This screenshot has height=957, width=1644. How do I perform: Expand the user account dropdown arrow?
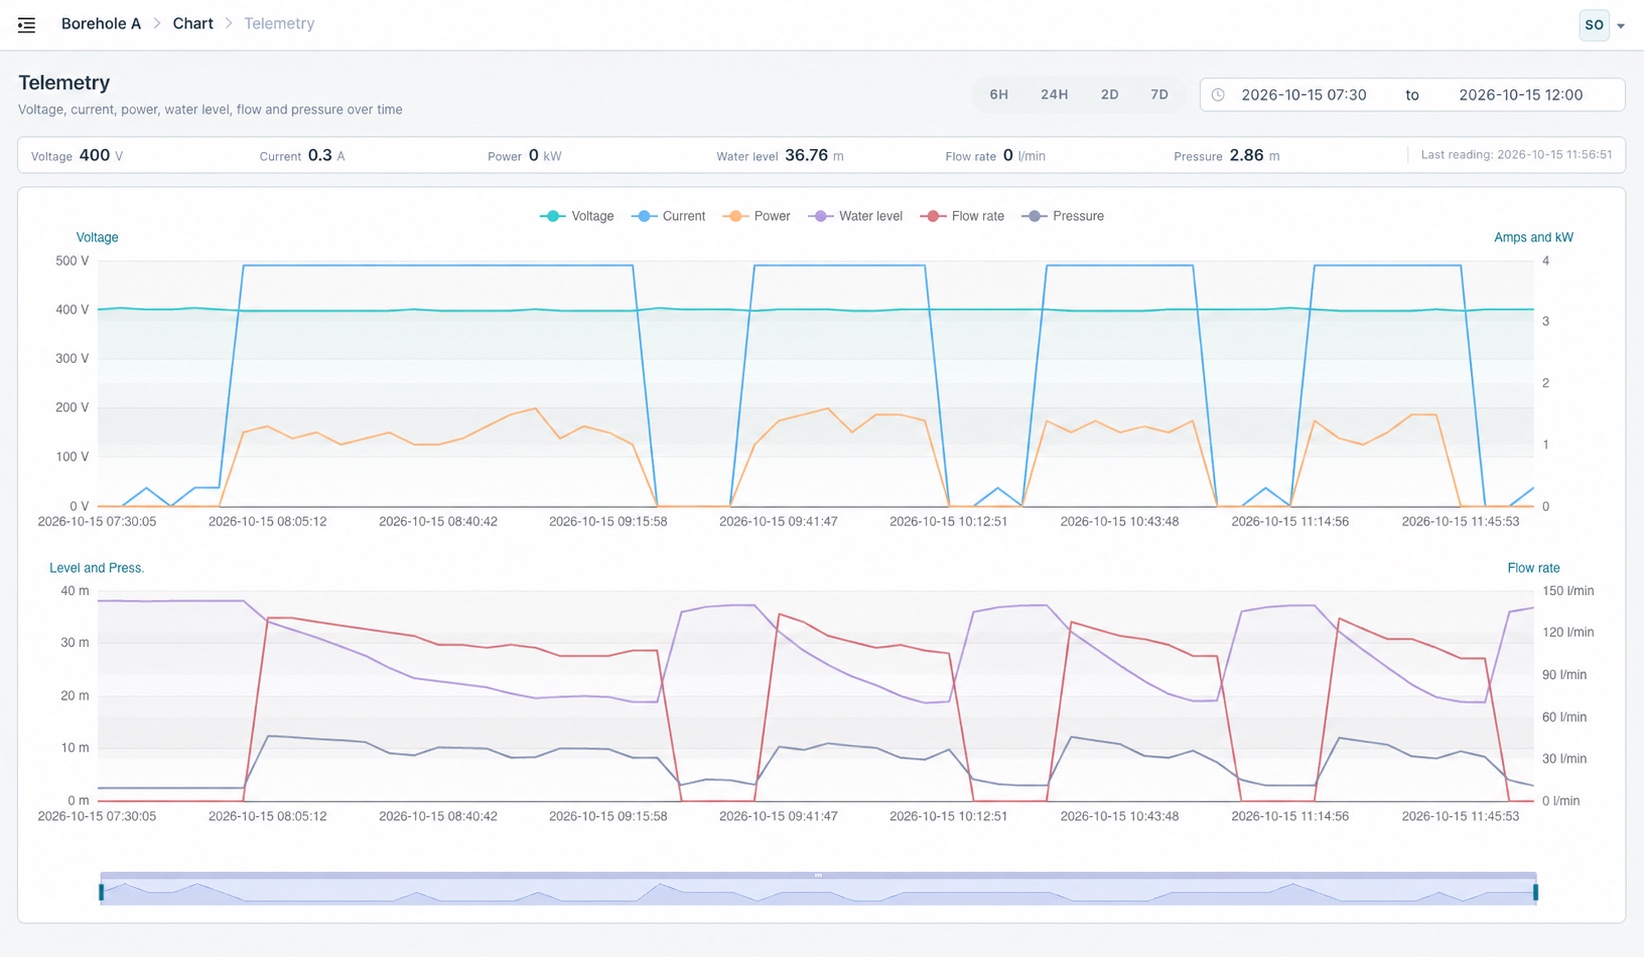point(1621,26)
